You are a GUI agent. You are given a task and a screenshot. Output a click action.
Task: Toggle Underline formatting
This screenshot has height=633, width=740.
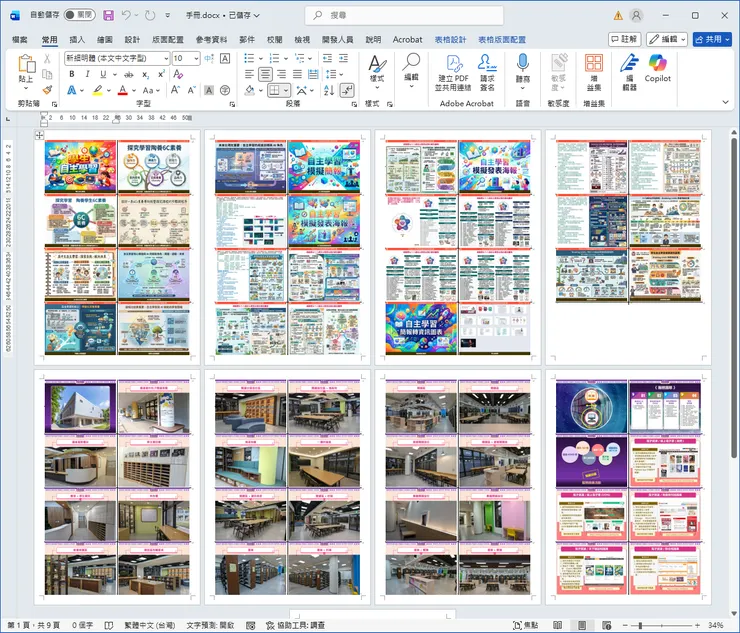103,74
